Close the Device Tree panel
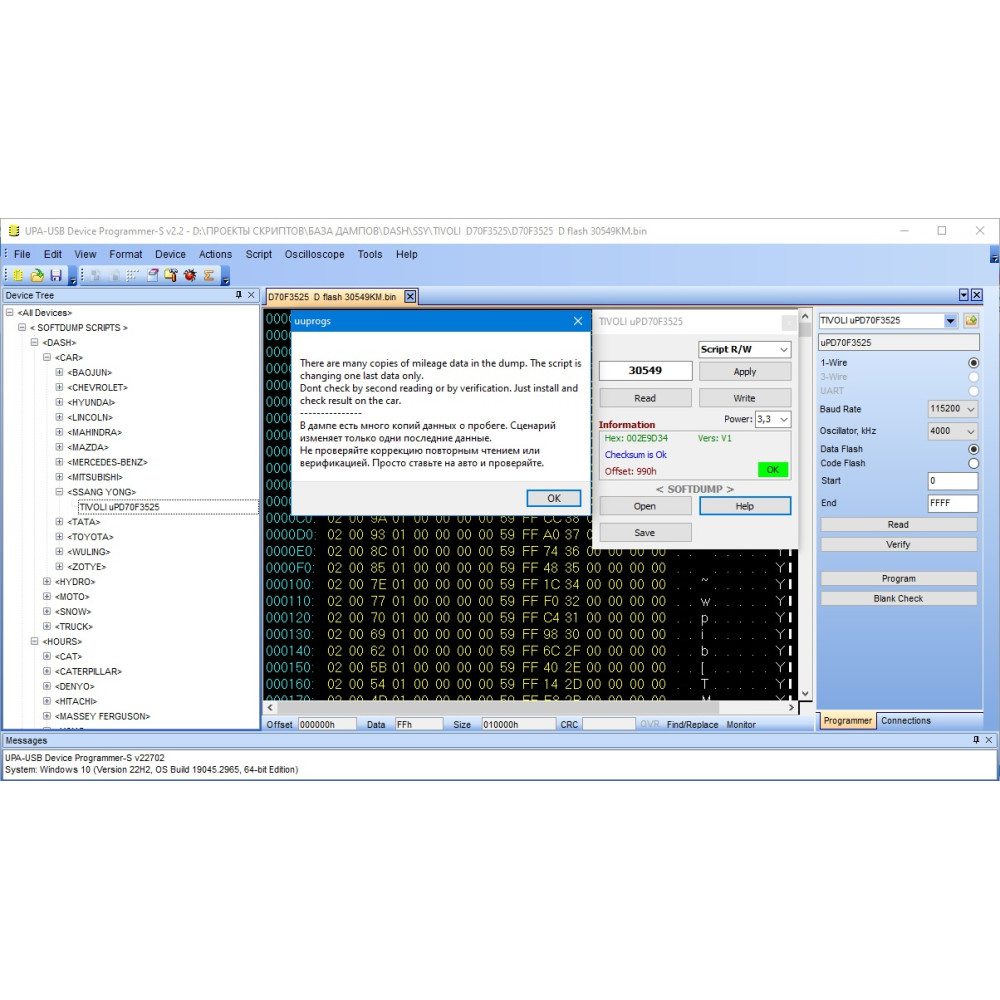This screenshot has width=1000, height=1000. pos(251,295)
